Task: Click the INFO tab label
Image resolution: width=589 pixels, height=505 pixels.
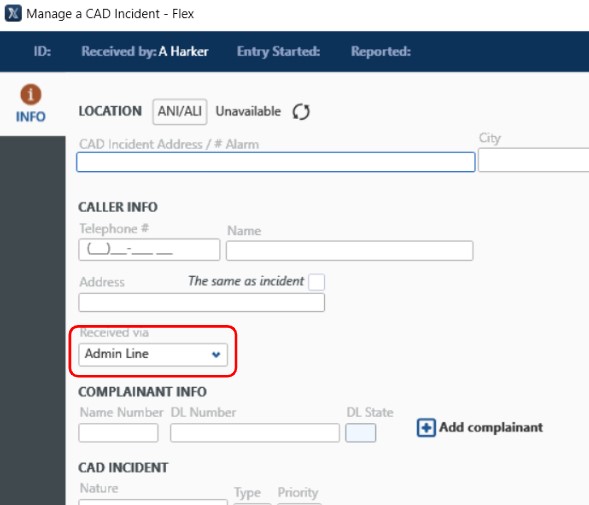Action: coord(31,117)
